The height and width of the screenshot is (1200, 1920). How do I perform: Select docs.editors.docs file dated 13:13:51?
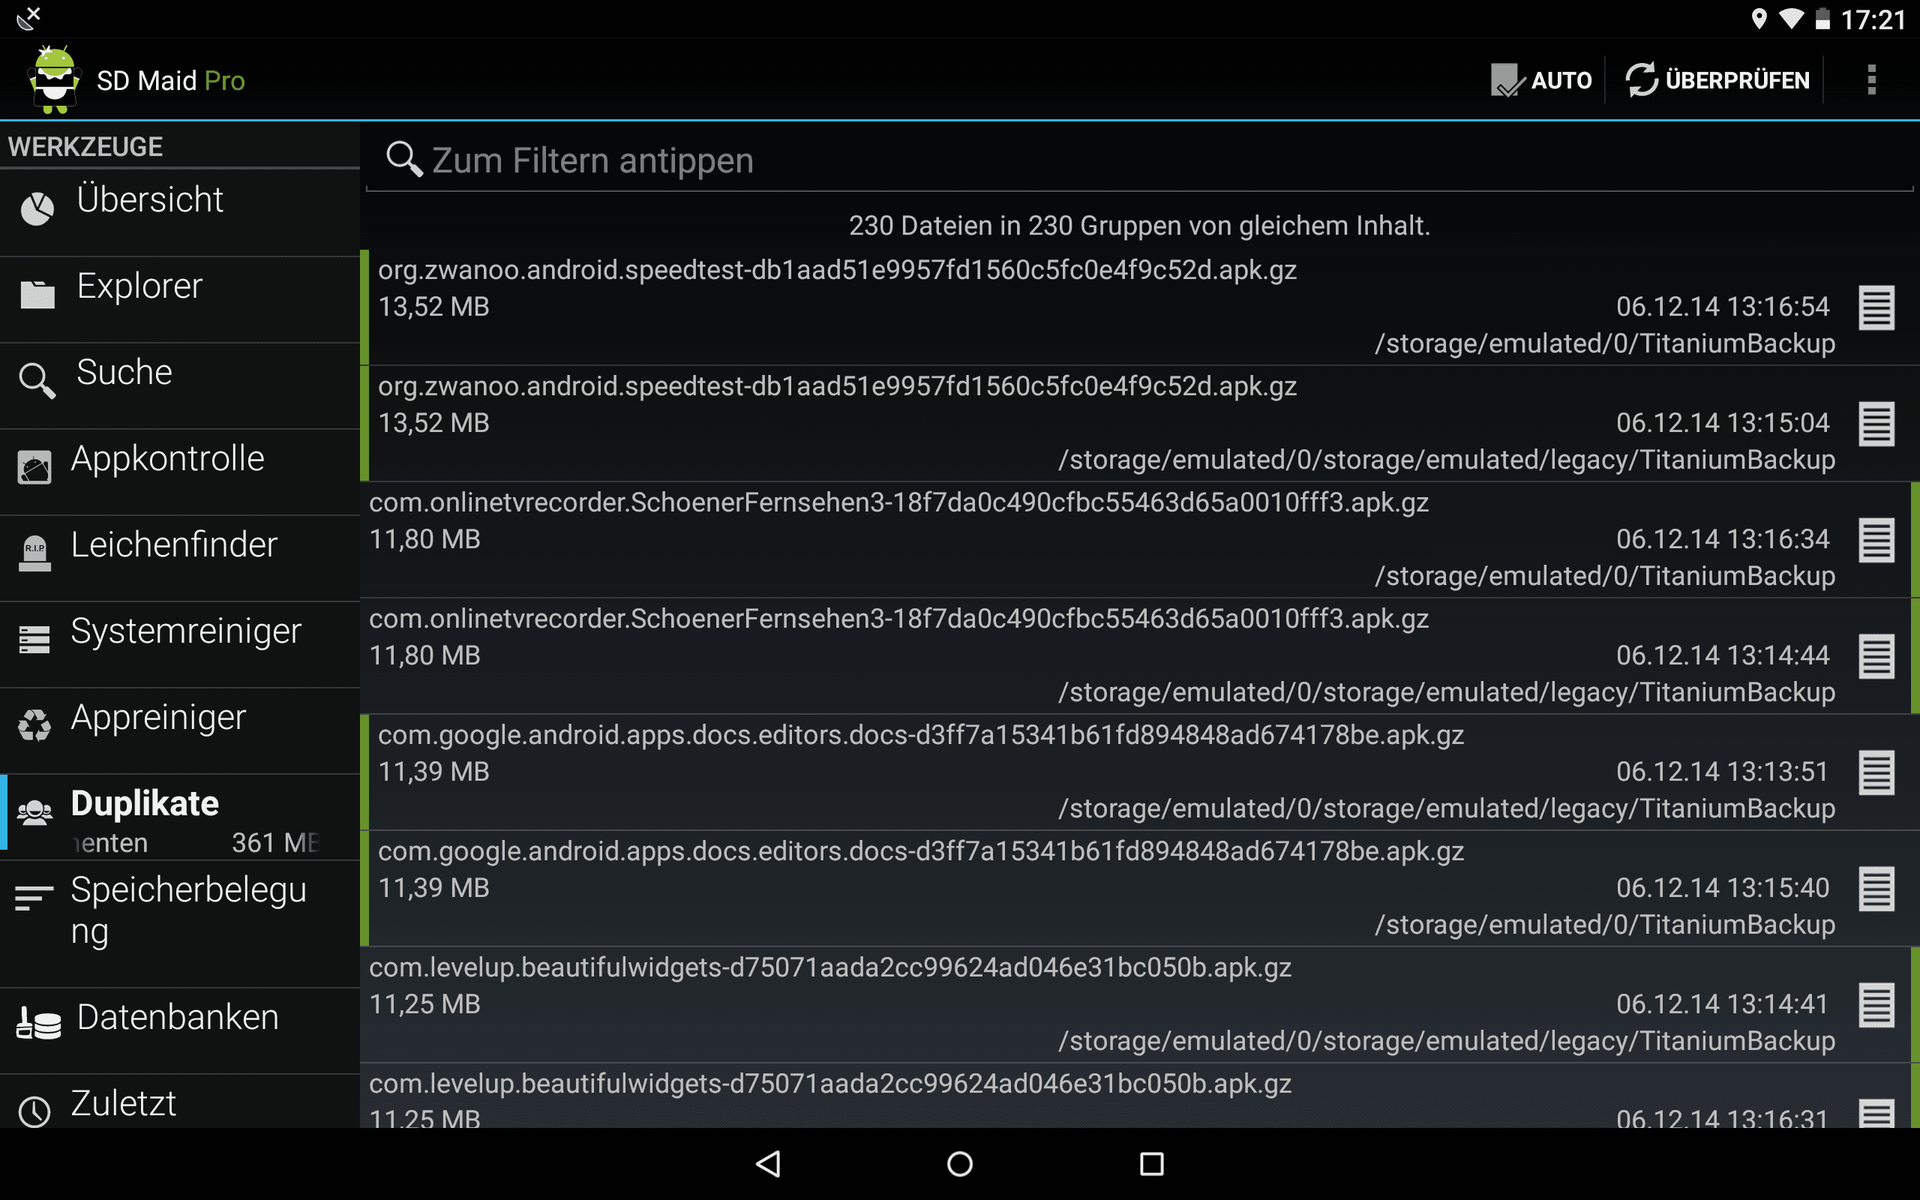(1140, 771)
